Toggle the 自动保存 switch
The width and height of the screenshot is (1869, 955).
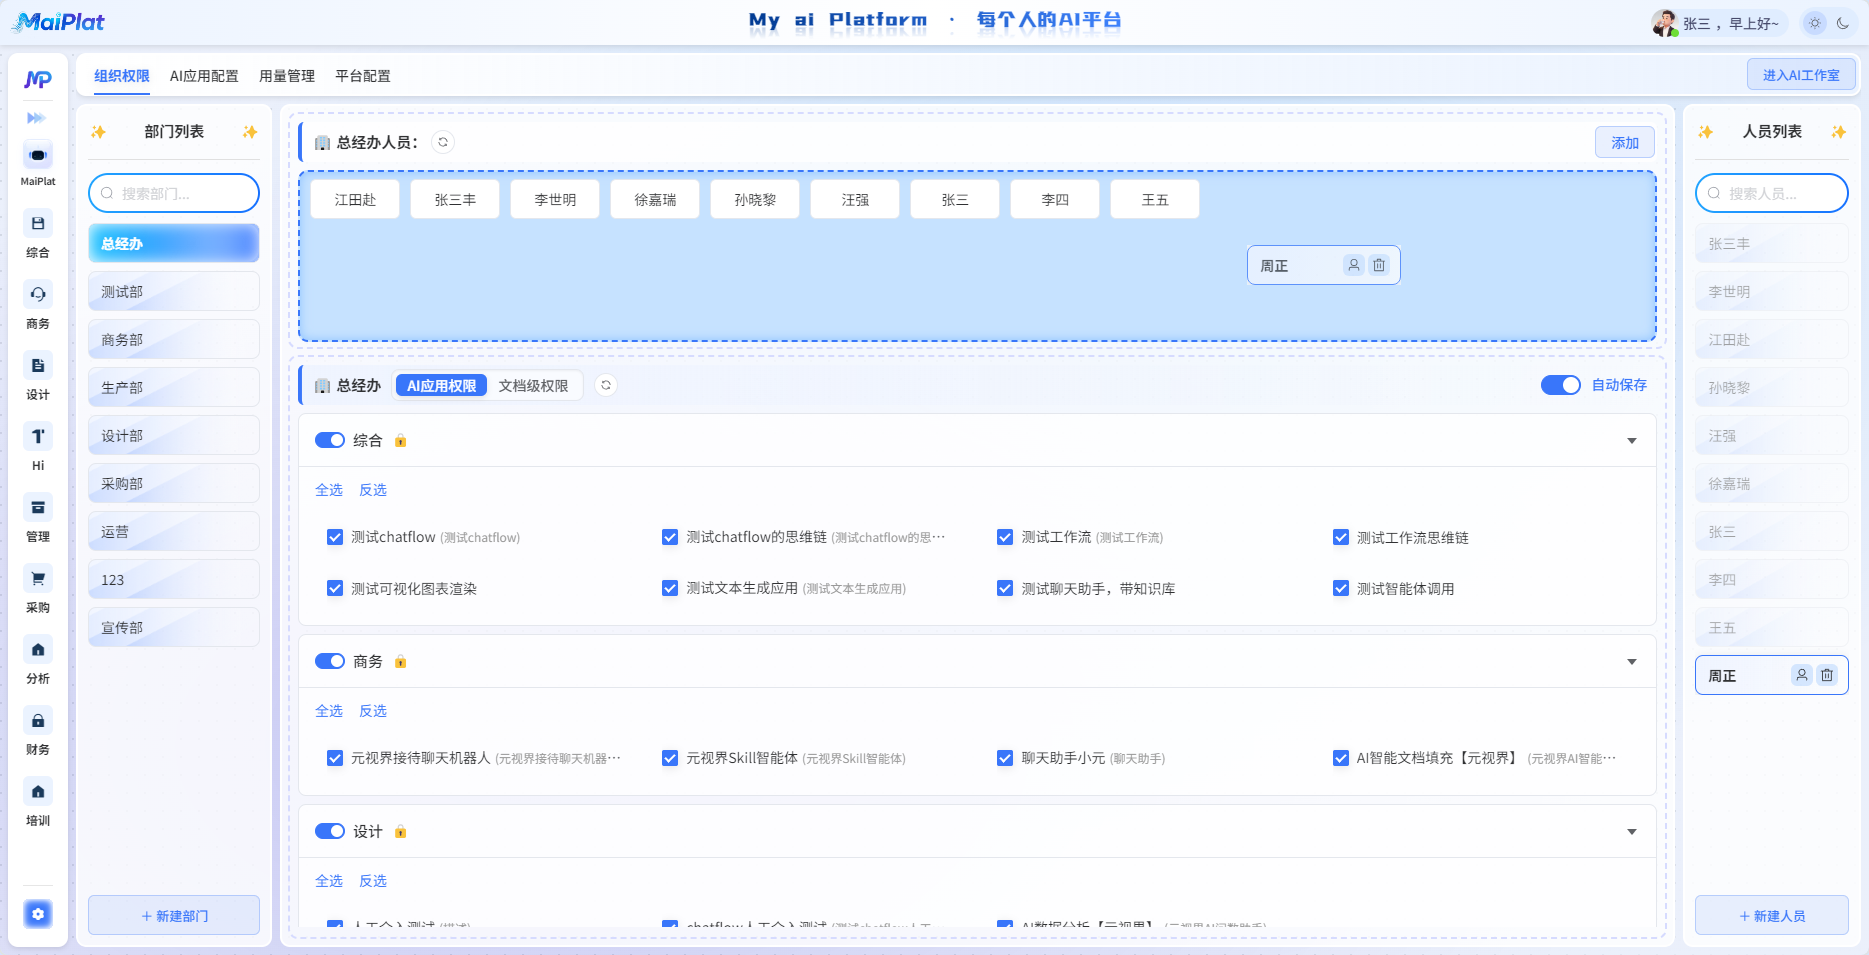coord(1560,385)
